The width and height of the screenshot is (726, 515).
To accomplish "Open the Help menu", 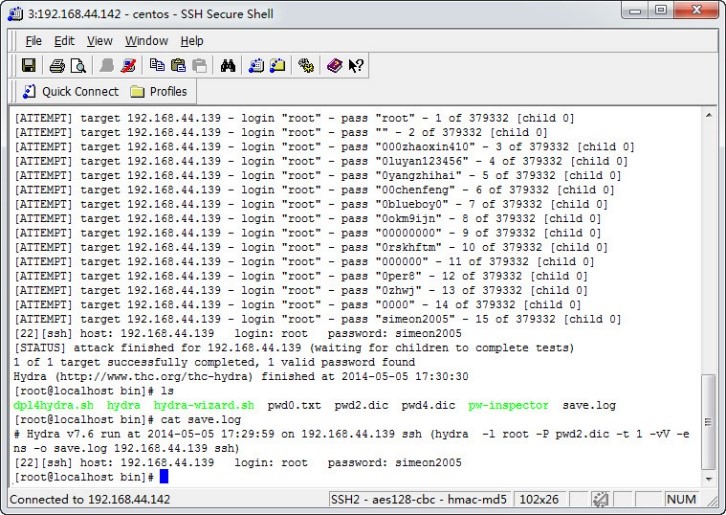I will coord(192,41).
